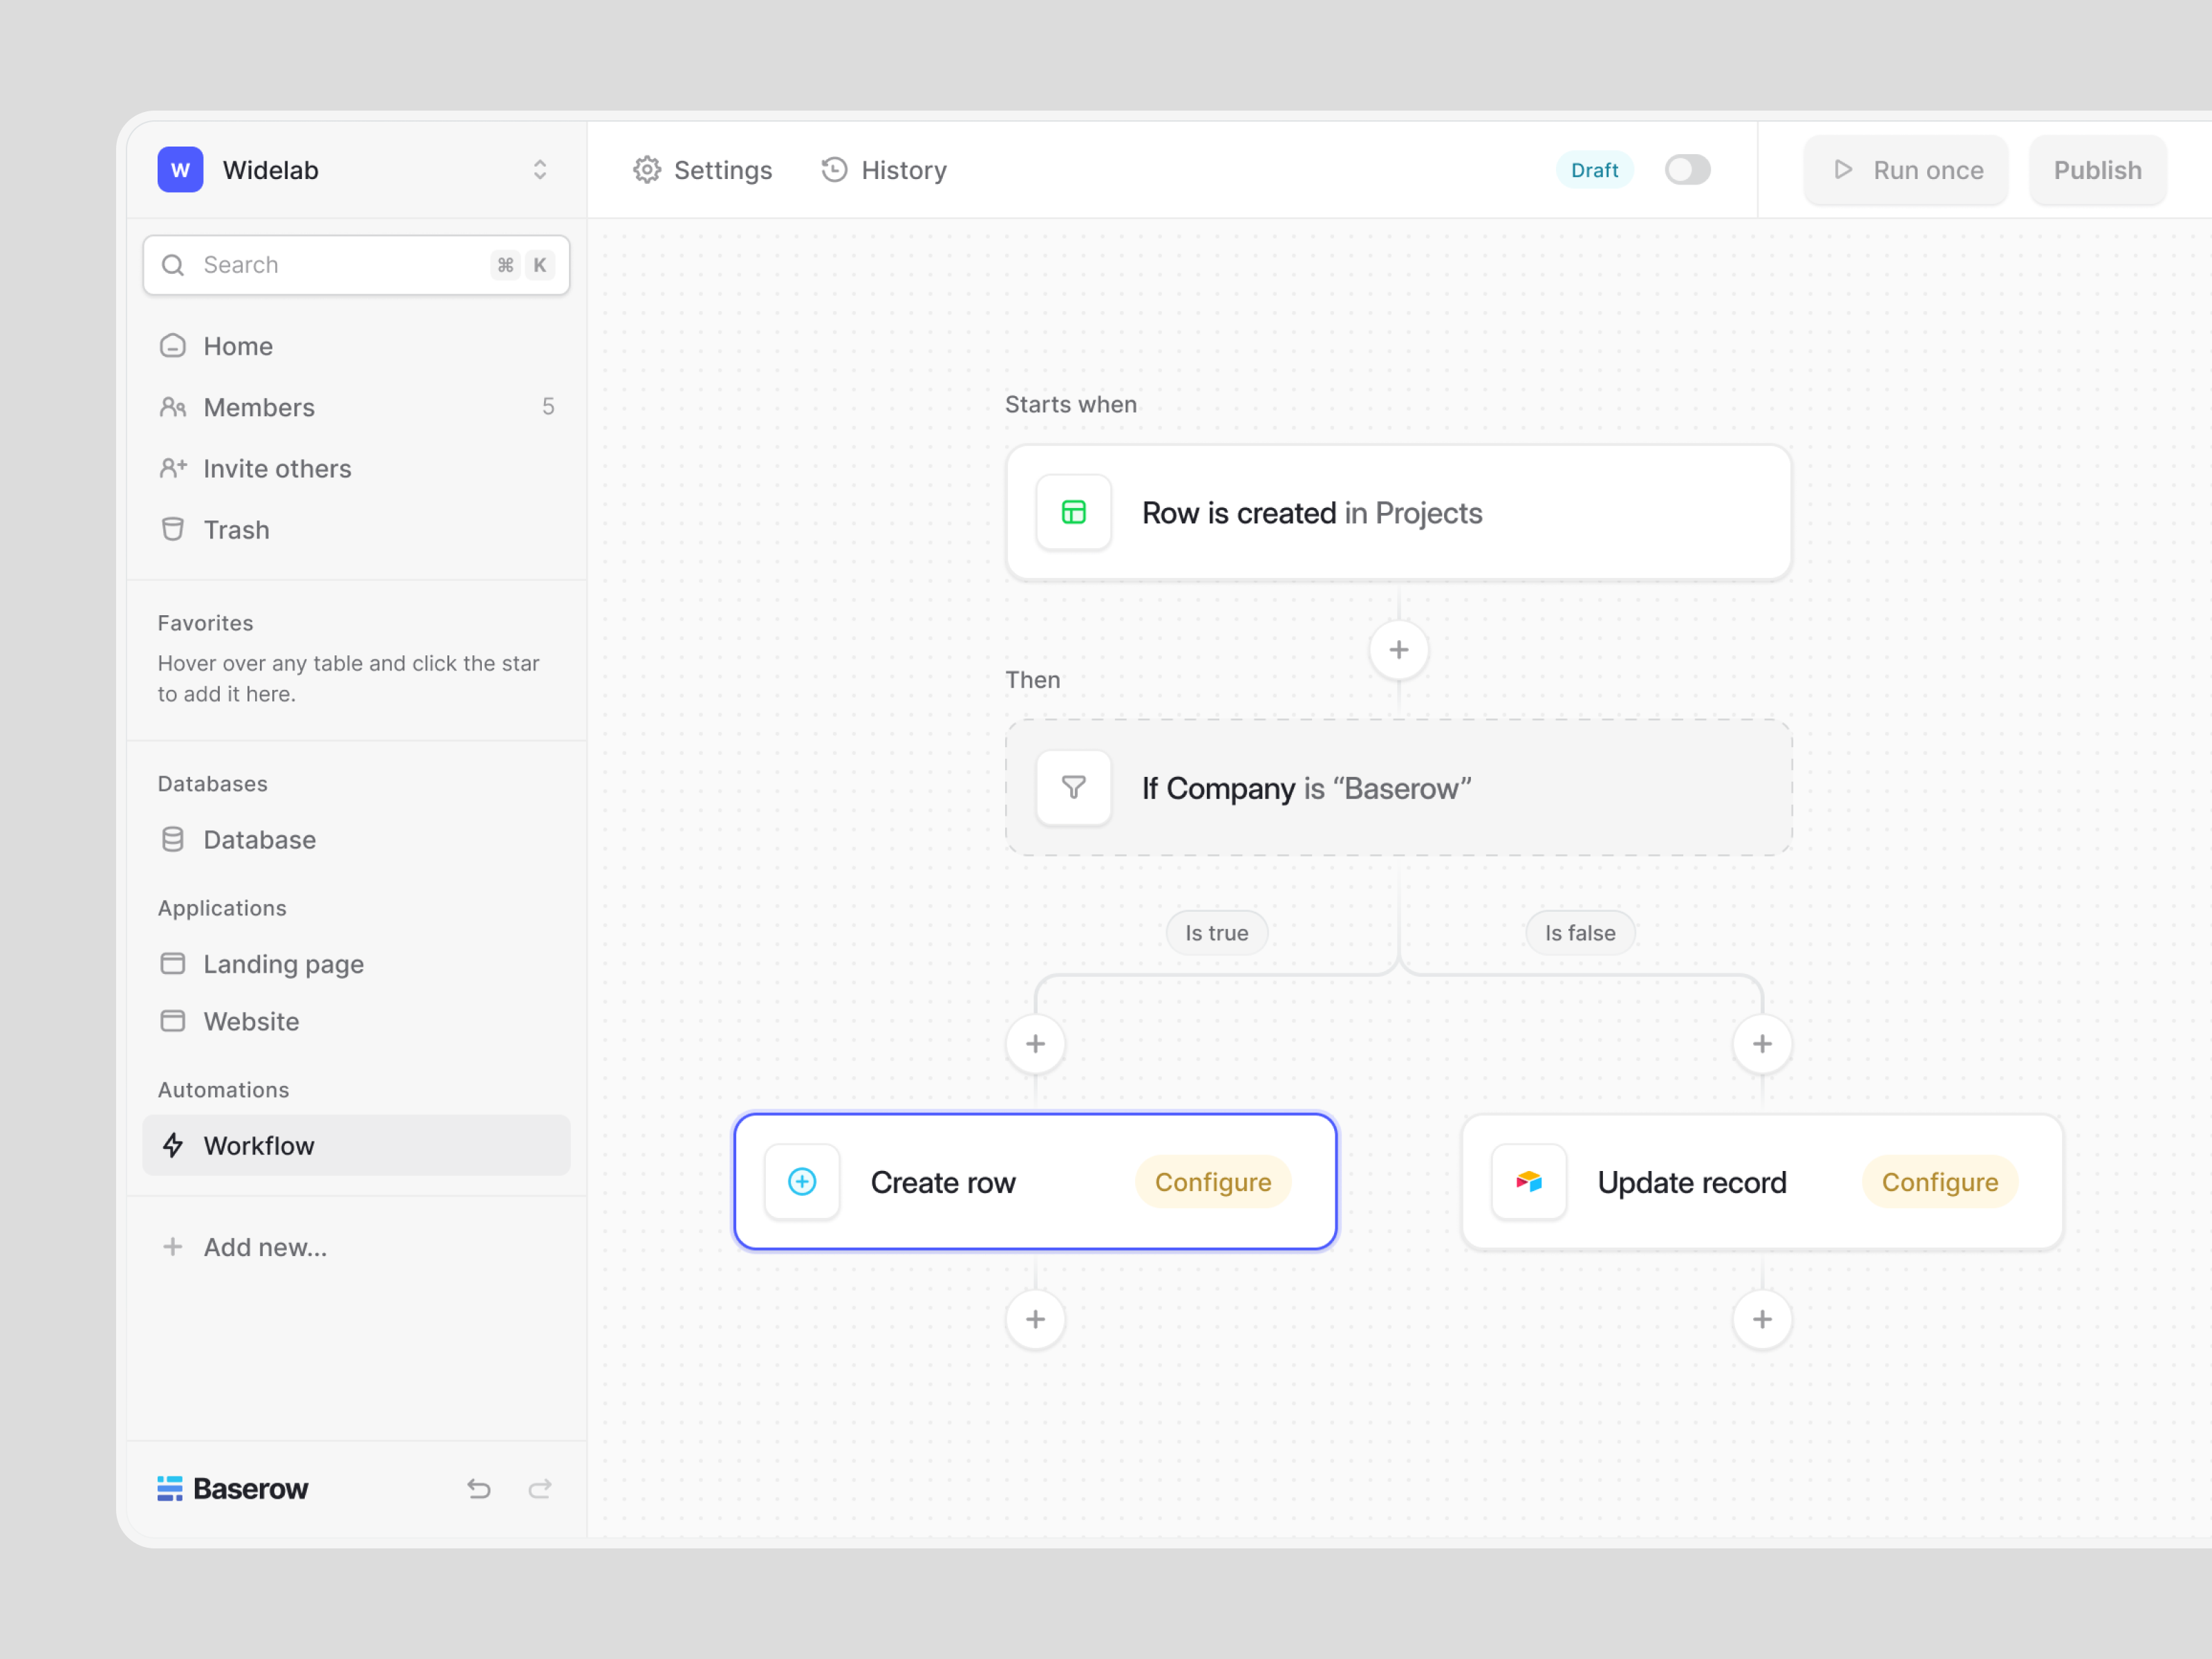Click the redo arrow at bottom left

(x=540, y=1489)
